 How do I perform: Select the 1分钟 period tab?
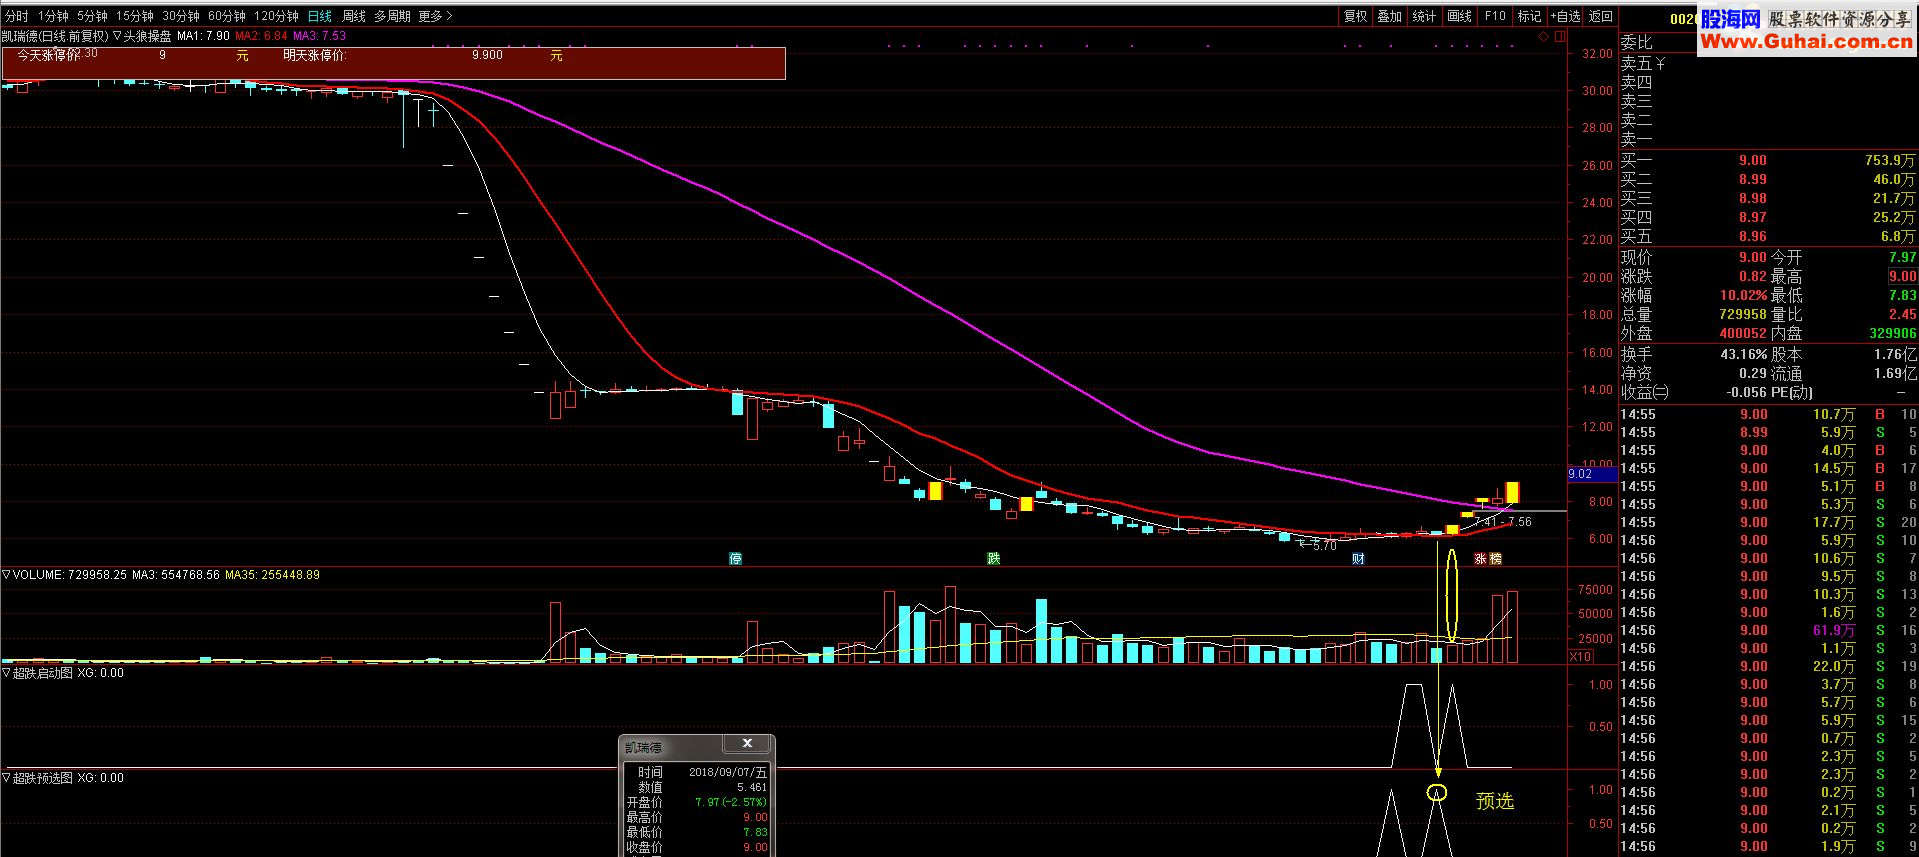53,16
